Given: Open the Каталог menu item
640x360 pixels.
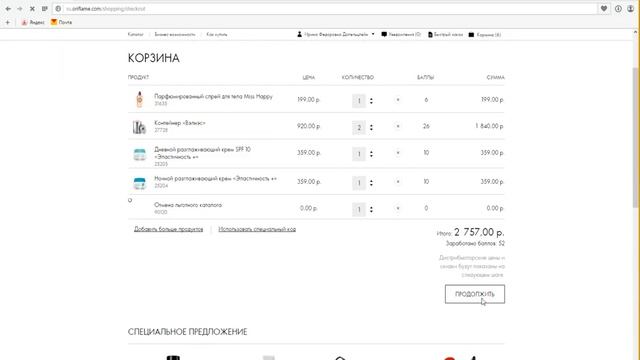Looking at the screenshot, I should coord(136,35).
